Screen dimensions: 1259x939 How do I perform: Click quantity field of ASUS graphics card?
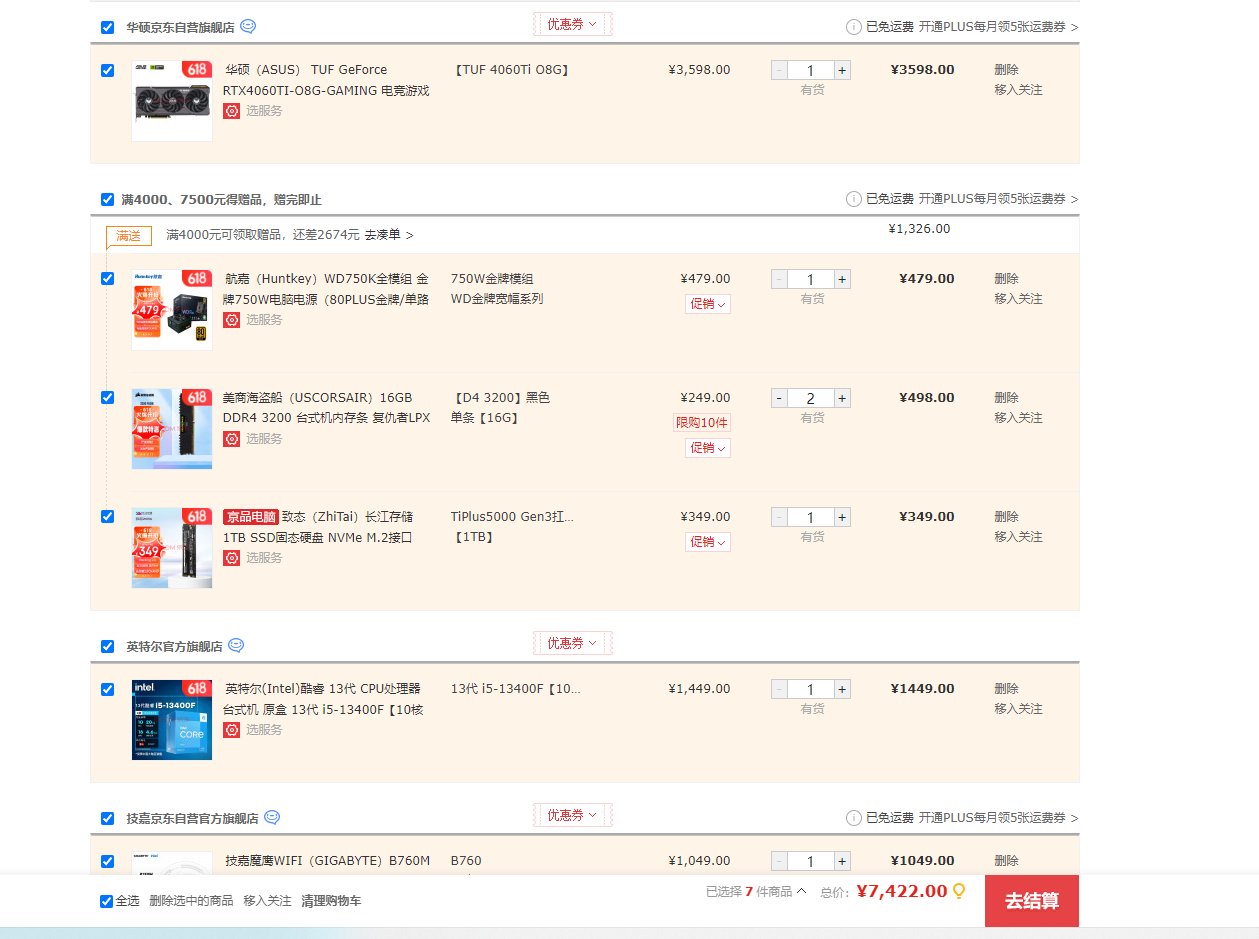tap(811, 70)
